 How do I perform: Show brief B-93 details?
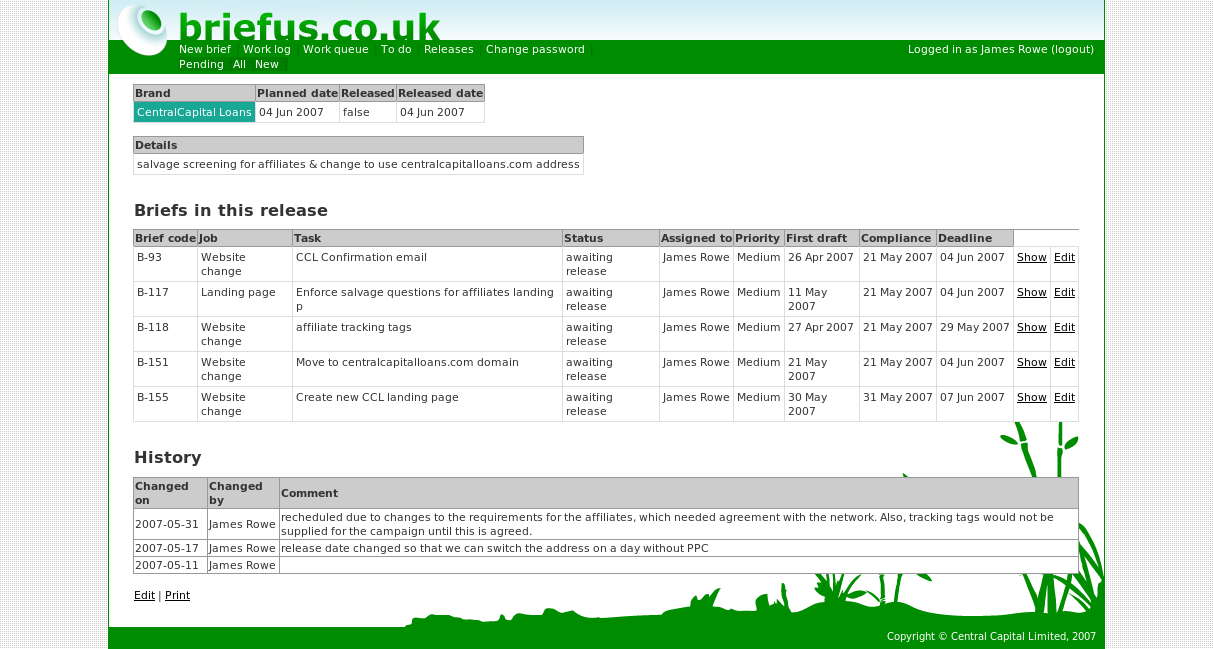(x=1031, y=258)
